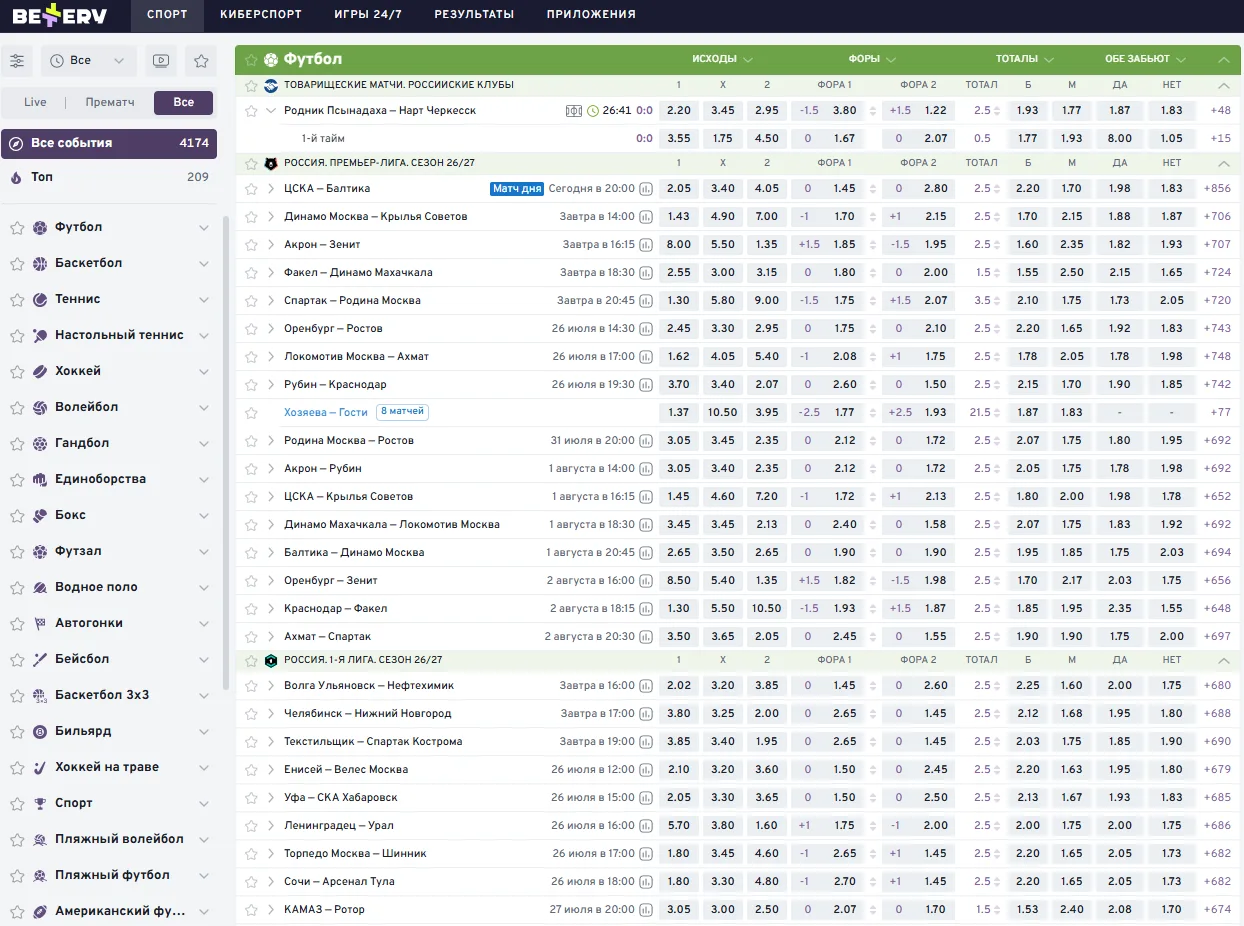
Task: Open field view icon for Родник Псынадаха match
Action: (x=574, y=111)
